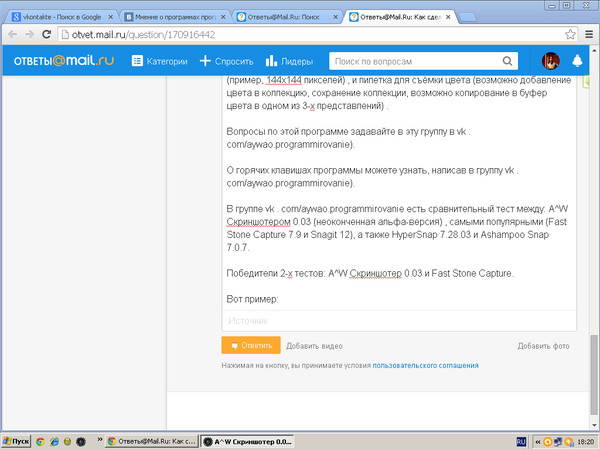This screenshot has height=450, width=600.
Task: Open the Chrome hamburger menu
Action: tap(589, 34)
